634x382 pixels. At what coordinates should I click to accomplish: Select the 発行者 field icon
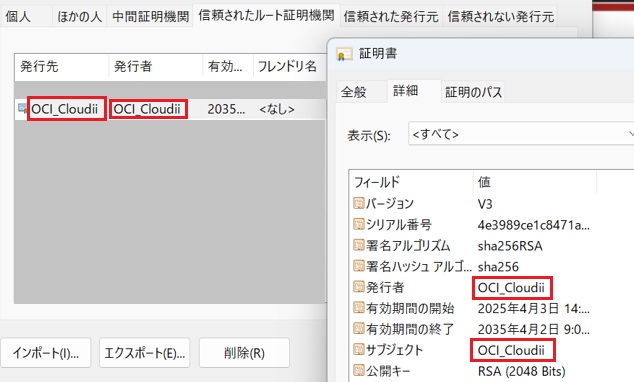coord(359,287)
